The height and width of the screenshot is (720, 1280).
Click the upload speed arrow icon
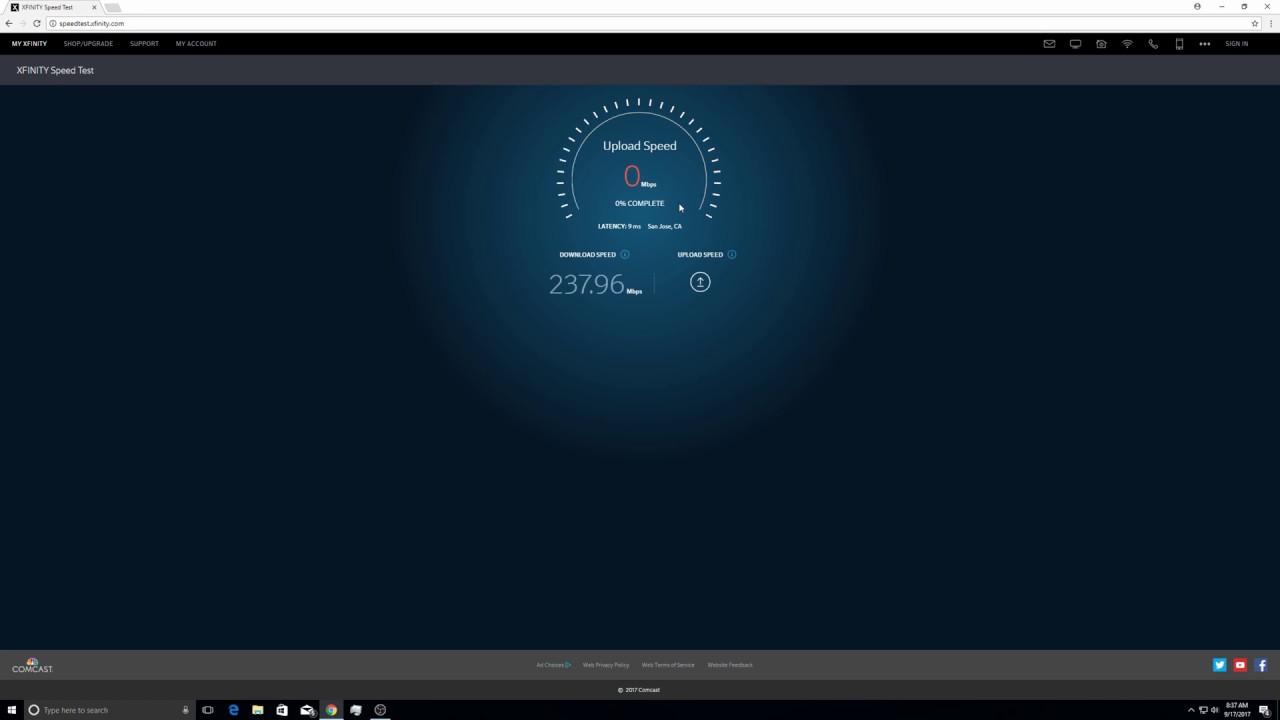pyautogui.click(x=700, y=282)
